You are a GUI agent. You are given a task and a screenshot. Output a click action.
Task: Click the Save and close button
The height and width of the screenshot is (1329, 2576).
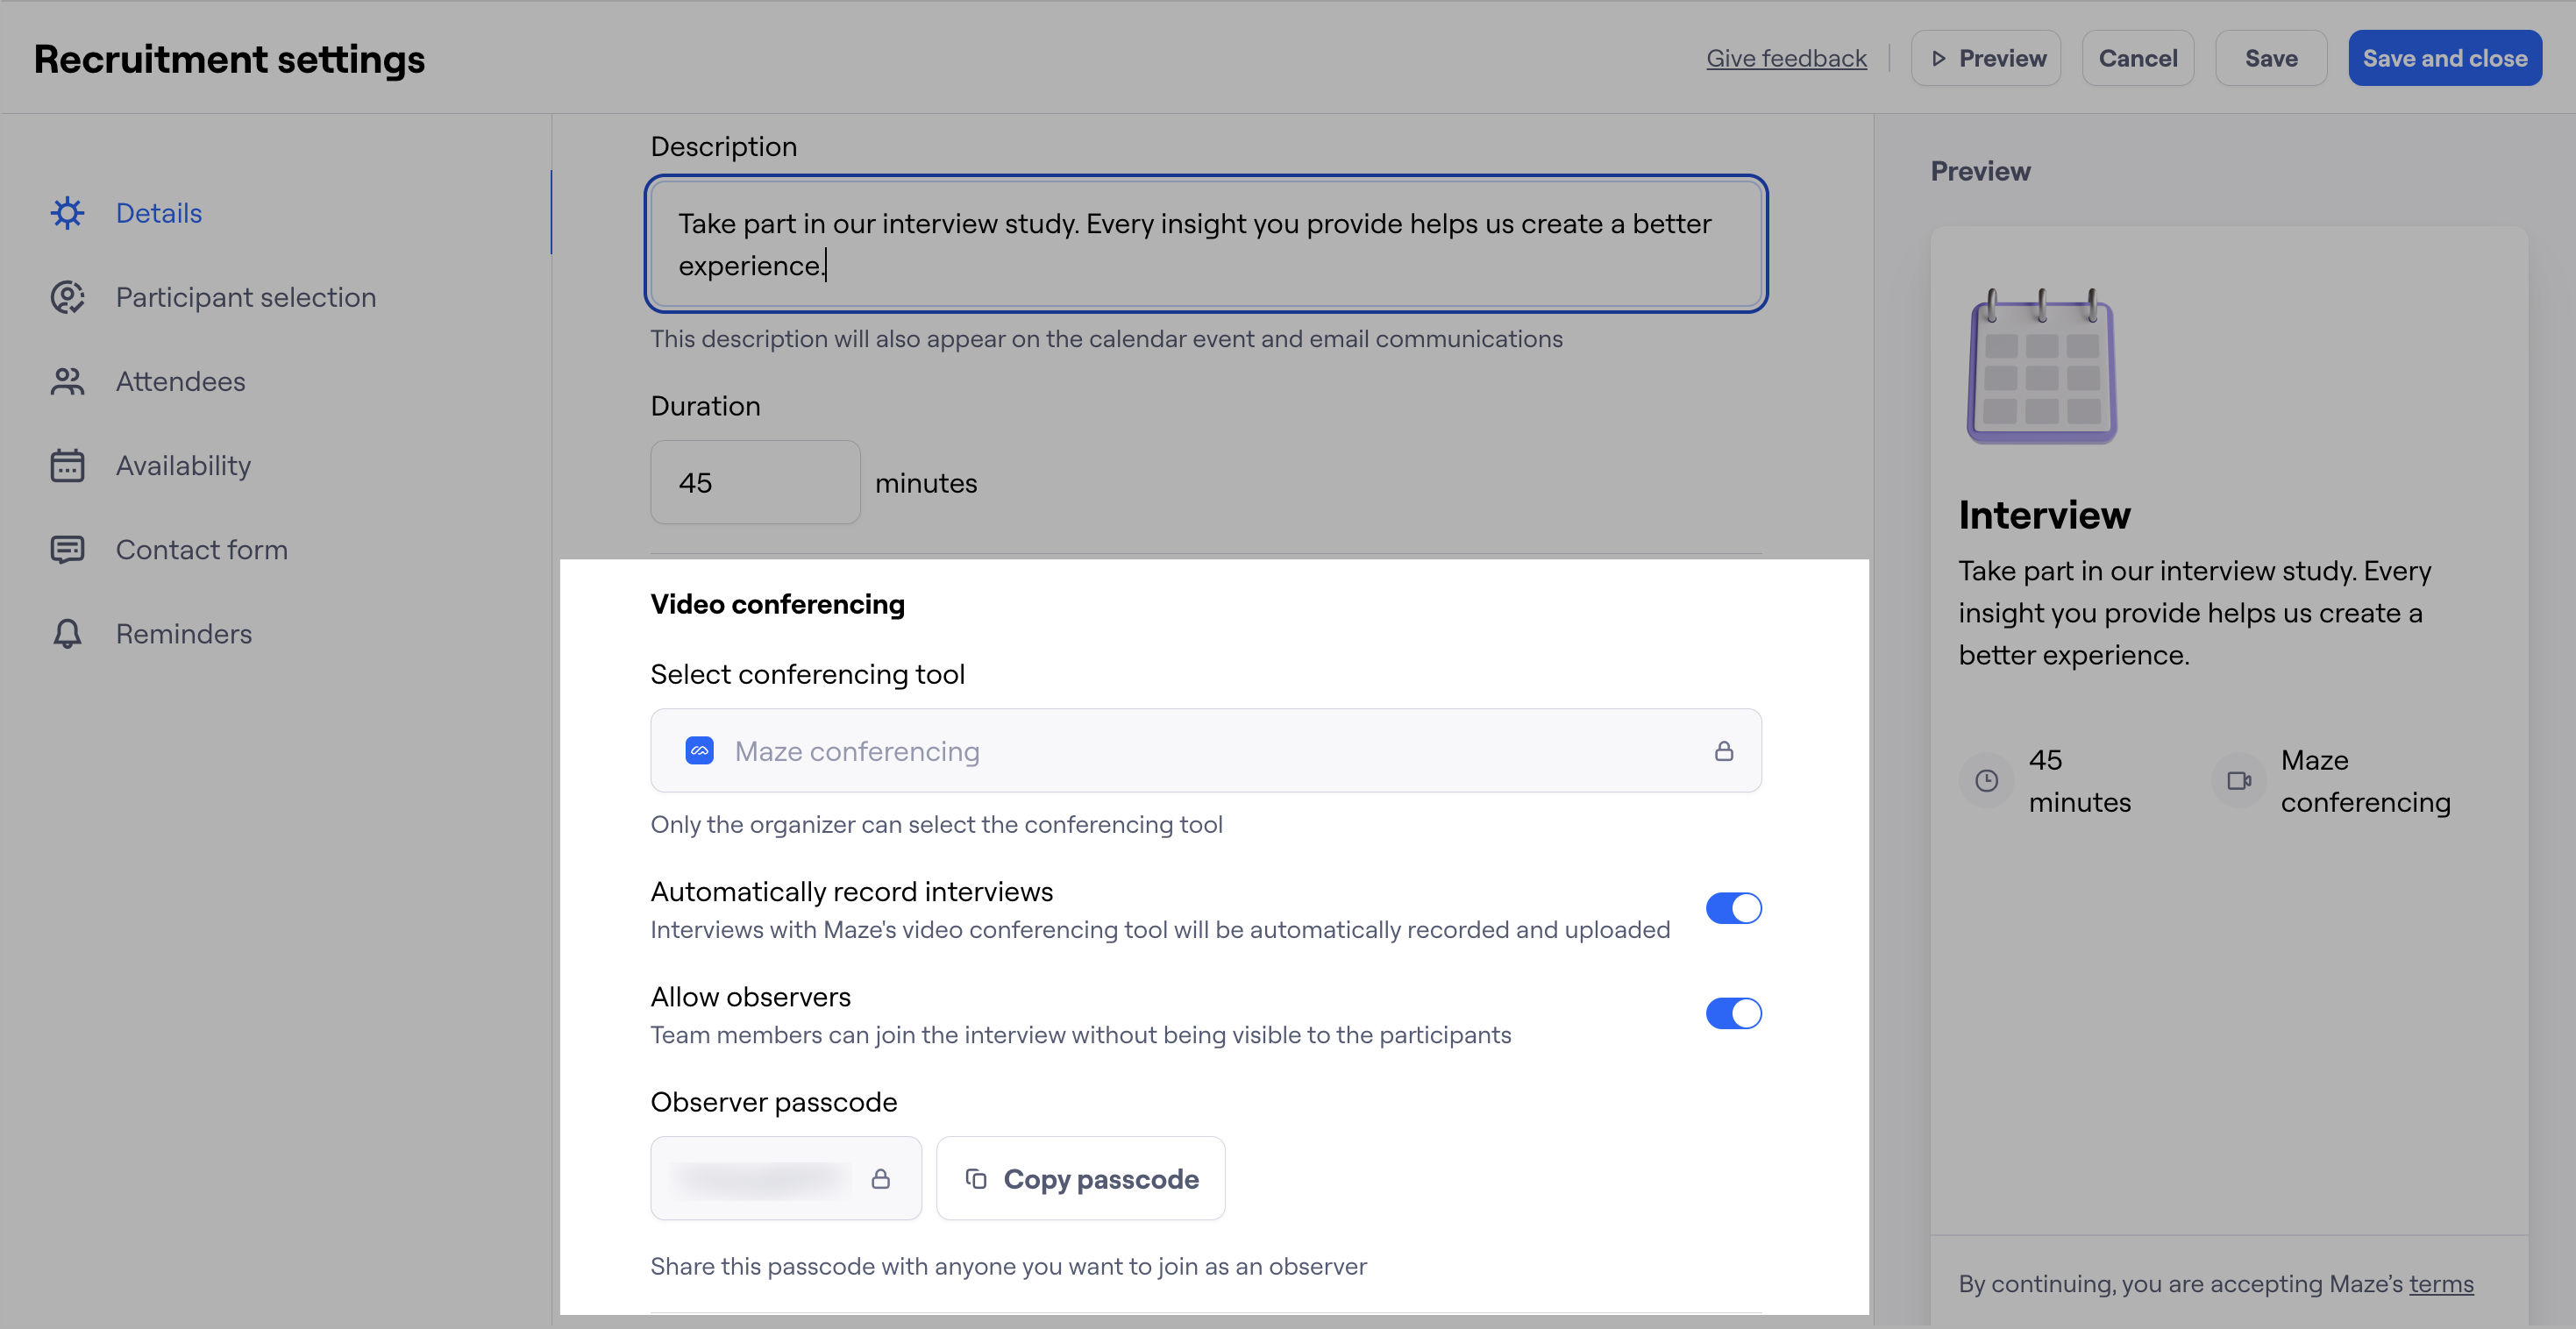click(2444, 58)
